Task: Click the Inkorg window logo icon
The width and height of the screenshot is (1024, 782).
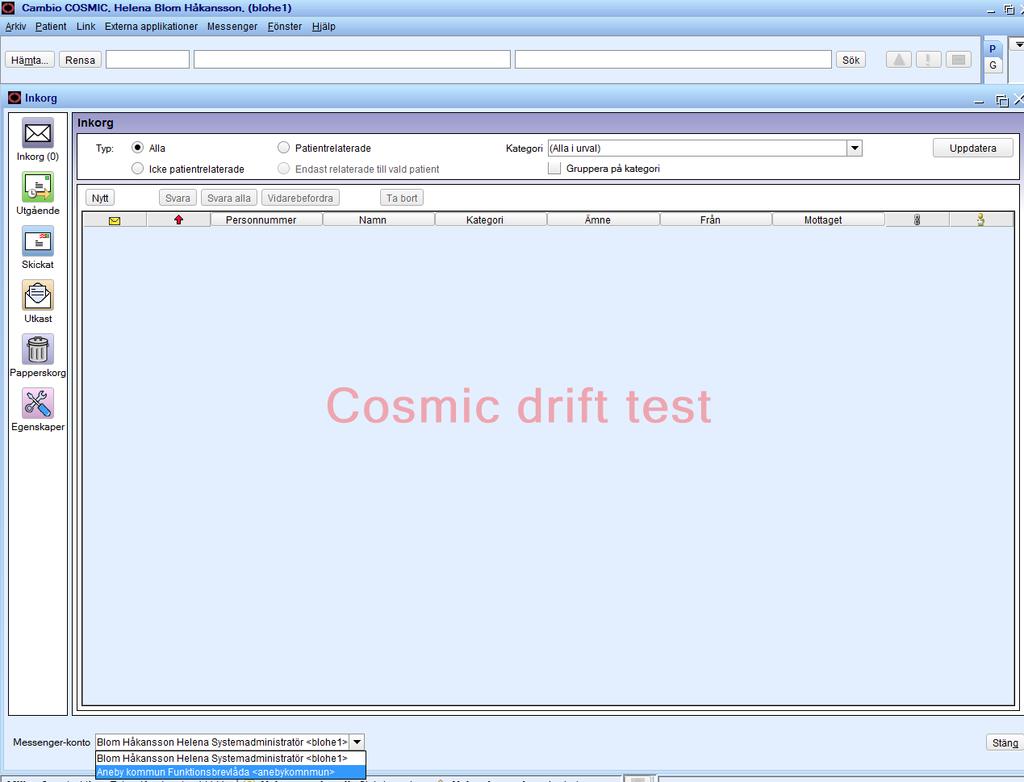Action: point(14,98)
